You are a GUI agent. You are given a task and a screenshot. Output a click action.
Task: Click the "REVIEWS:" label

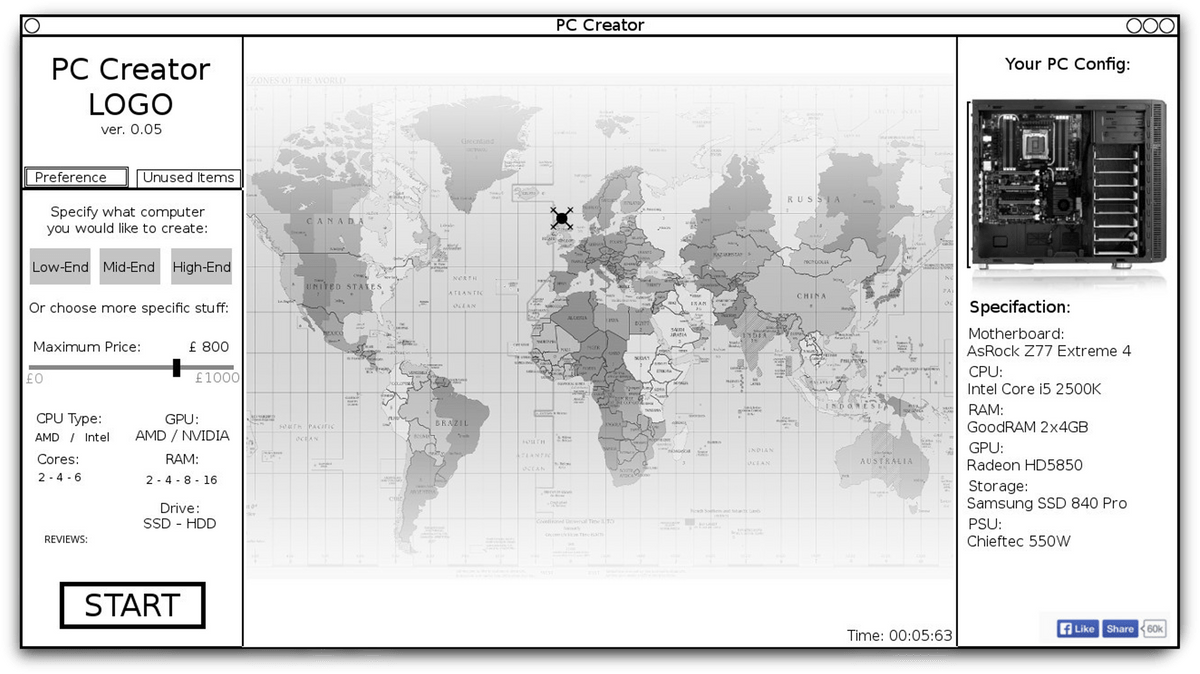click(x=66, y=539)
